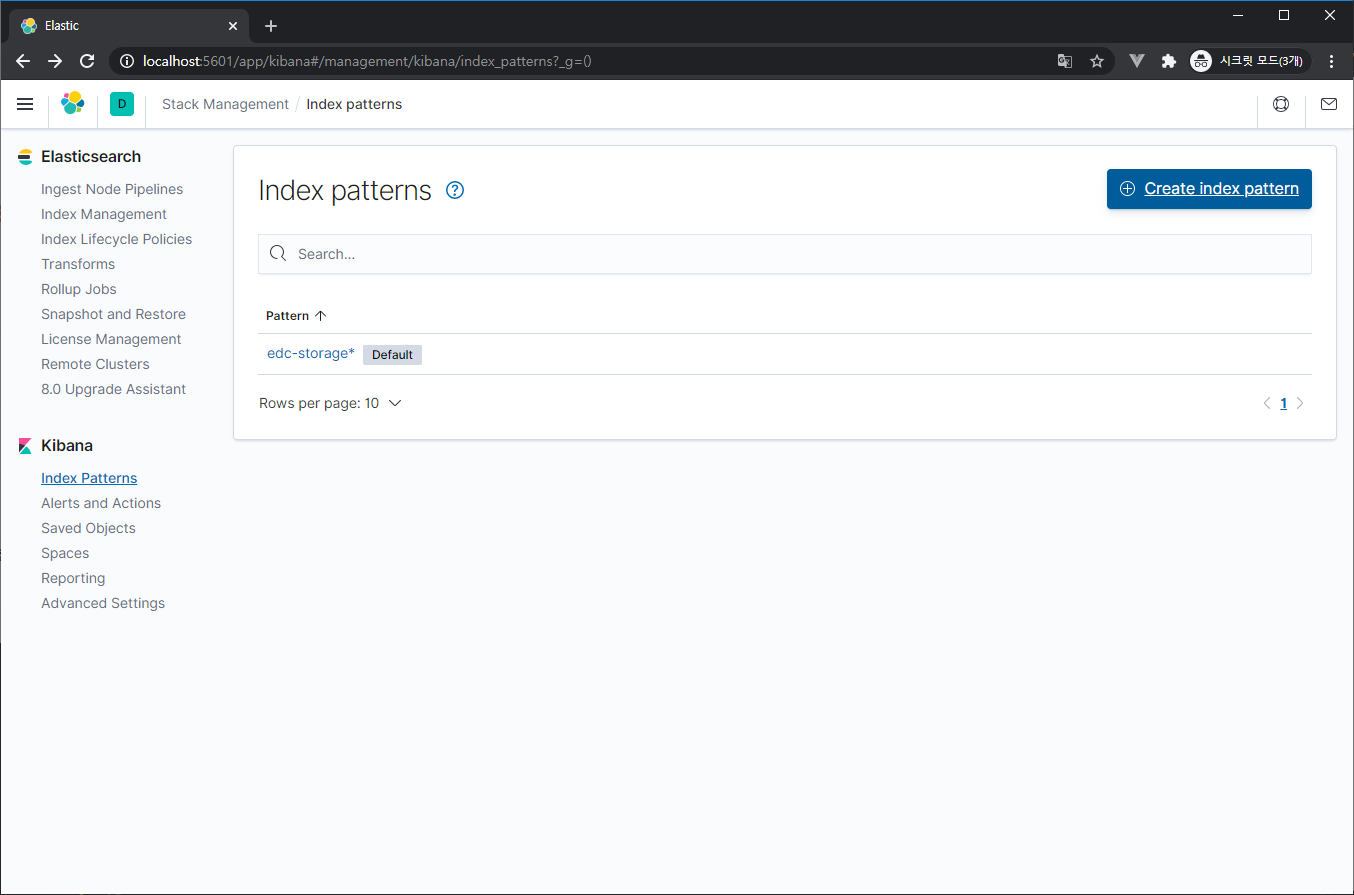Screen dimensions: 1354x895
Task: Select the Elastic browser tab
Action: click(128, 25)
